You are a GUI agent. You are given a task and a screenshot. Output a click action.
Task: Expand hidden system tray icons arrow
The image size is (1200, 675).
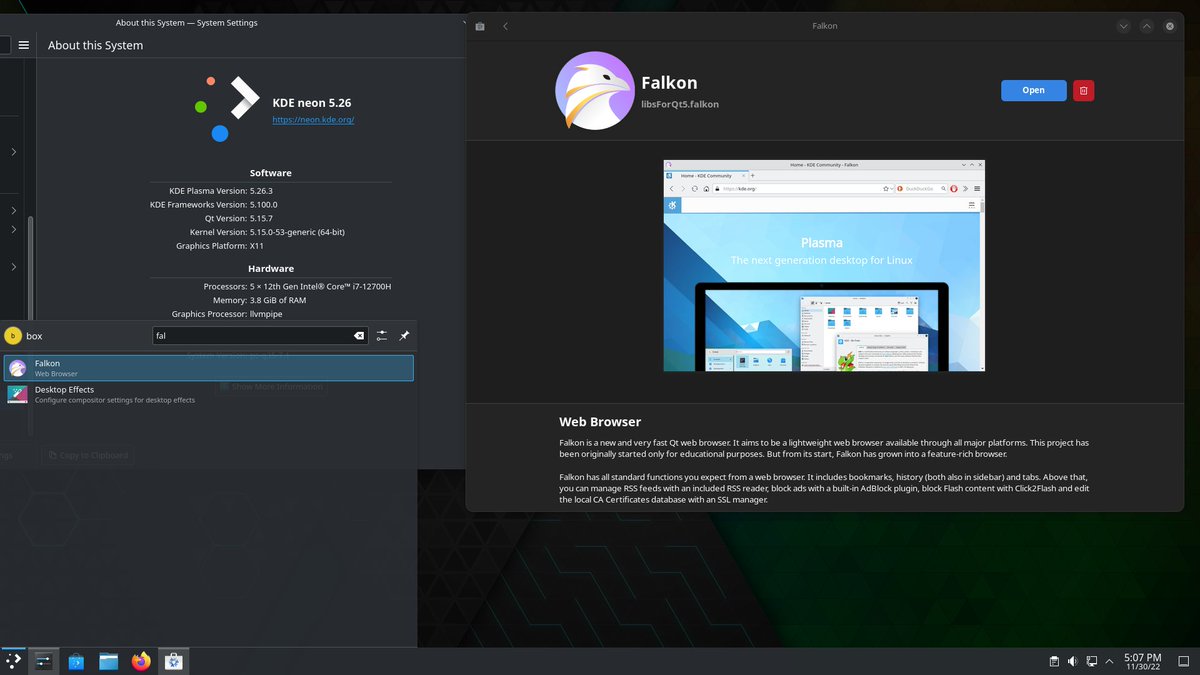click(x=1109, y=661)
